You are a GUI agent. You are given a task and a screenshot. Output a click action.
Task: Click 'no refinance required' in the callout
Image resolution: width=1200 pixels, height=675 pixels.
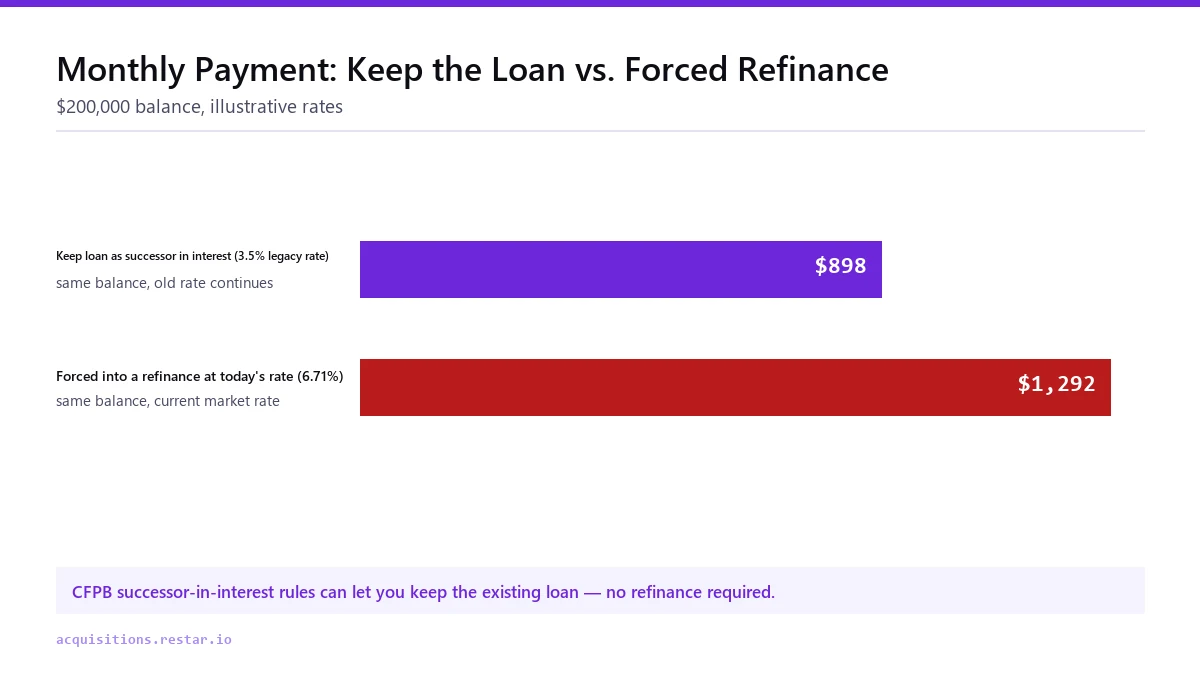[690, 592]
